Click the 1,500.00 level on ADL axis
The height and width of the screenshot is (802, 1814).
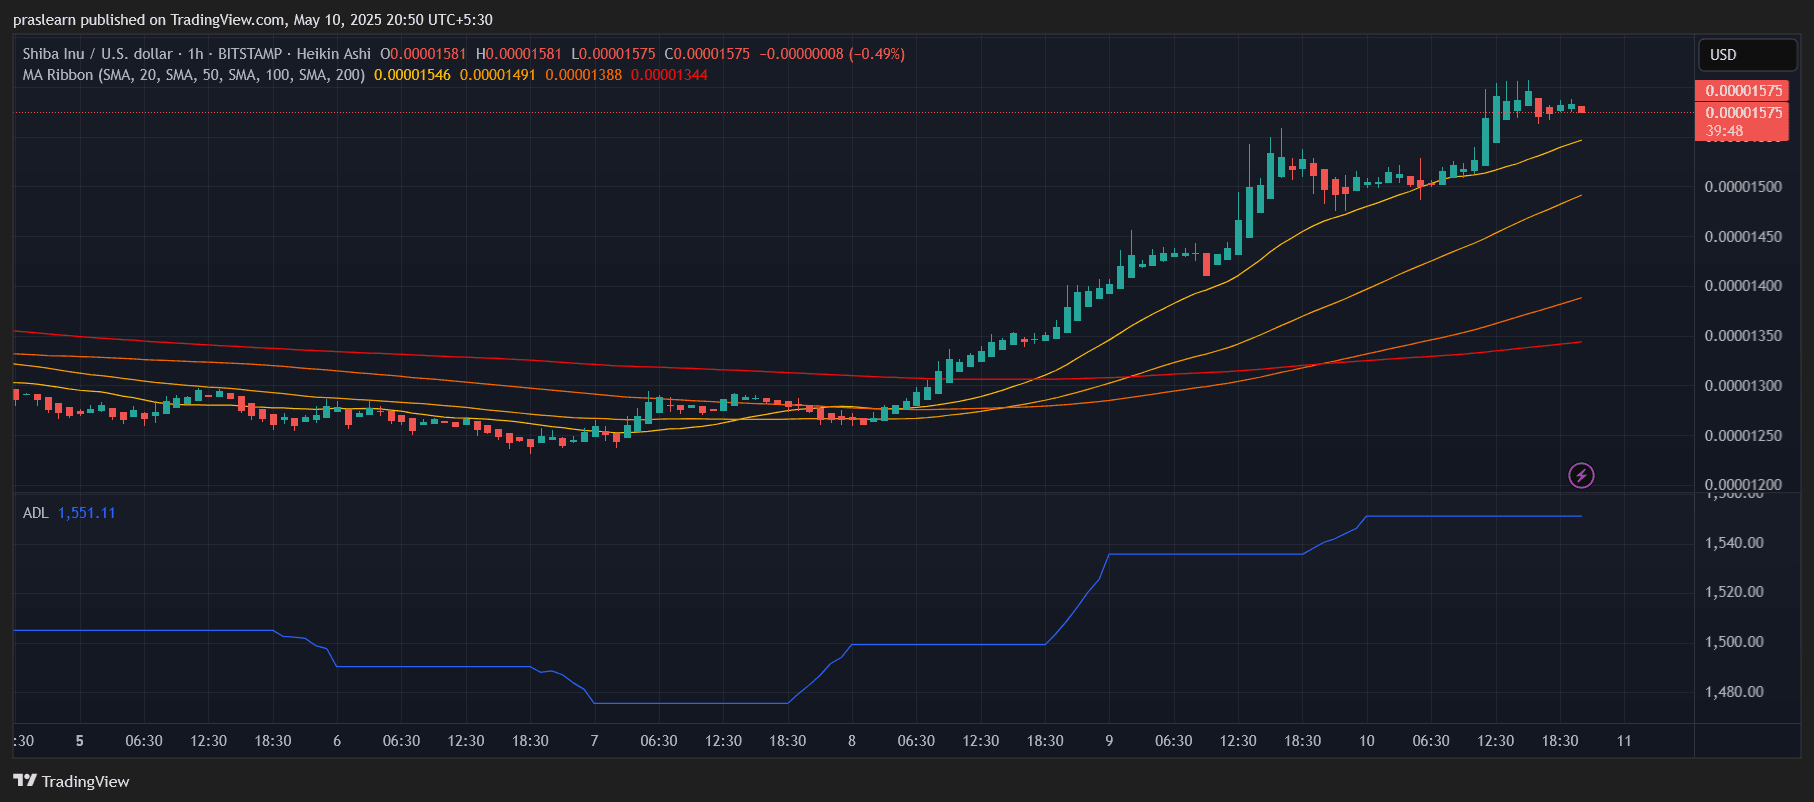click(x=1734, y=642)
